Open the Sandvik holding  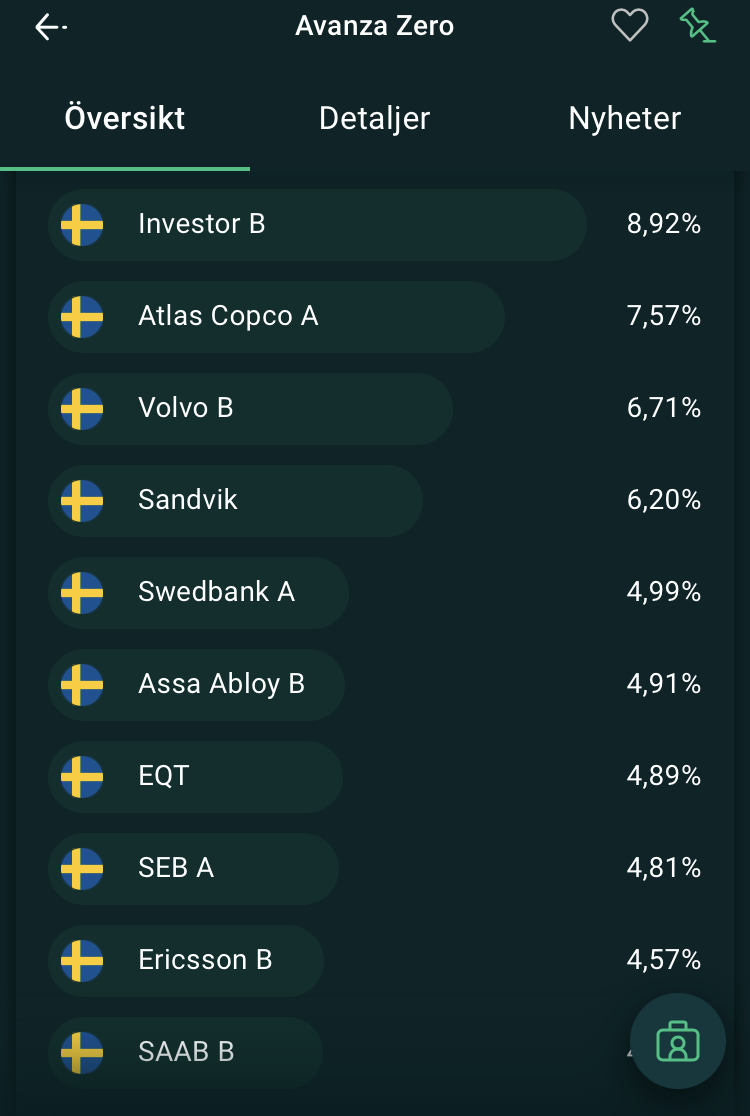click(x=188, y=501)
